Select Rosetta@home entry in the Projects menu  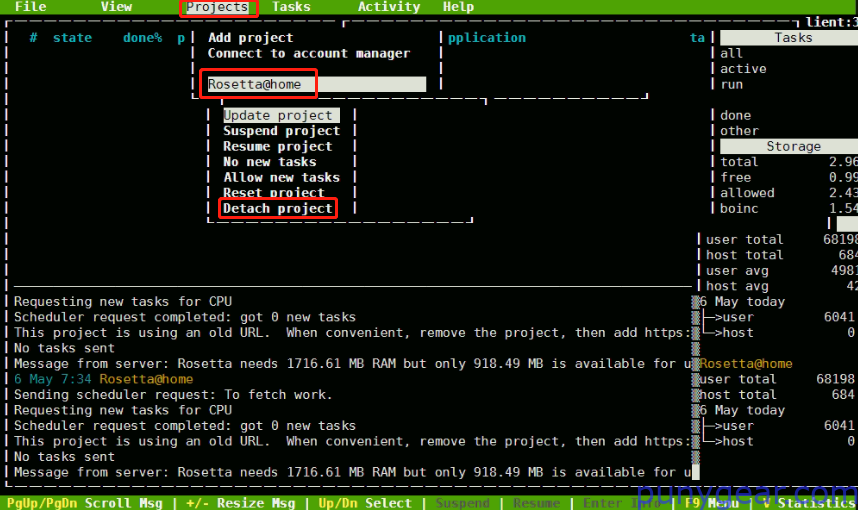pyautogui.click(x=316, y=84)
